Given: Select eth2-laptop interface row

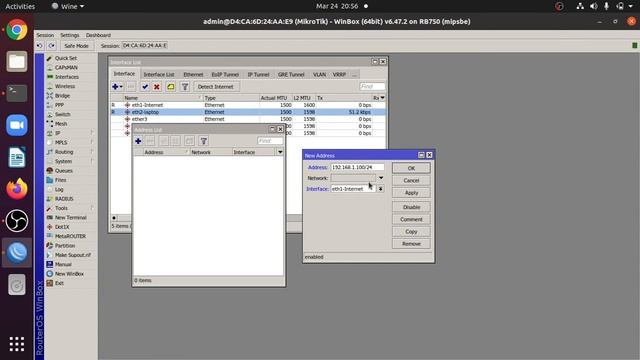Looking at the screenshot, I should (x=248, y=112).
